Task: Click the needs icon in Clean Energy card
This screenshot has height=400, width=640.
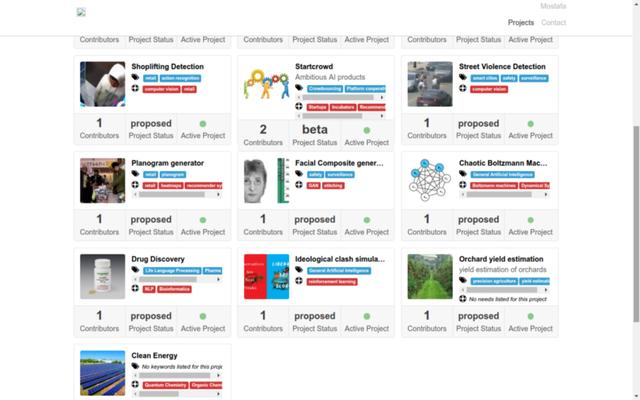Action: tap(136, 384)
